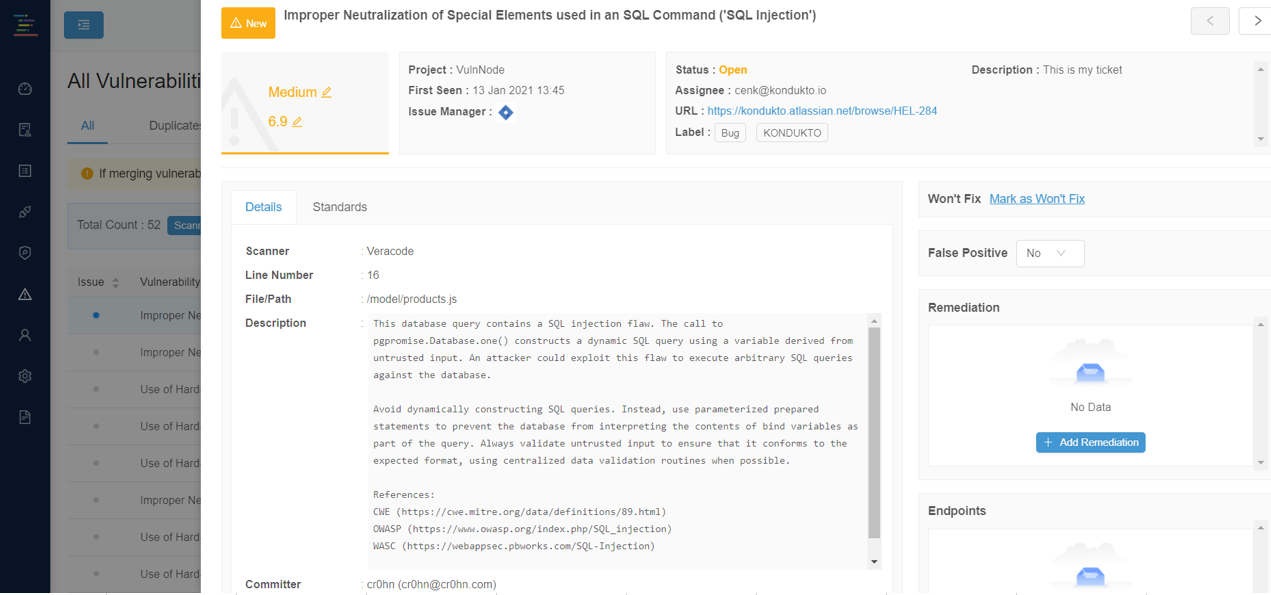
Task: Click the file path /model/products.js
Action: coord(412,299)
